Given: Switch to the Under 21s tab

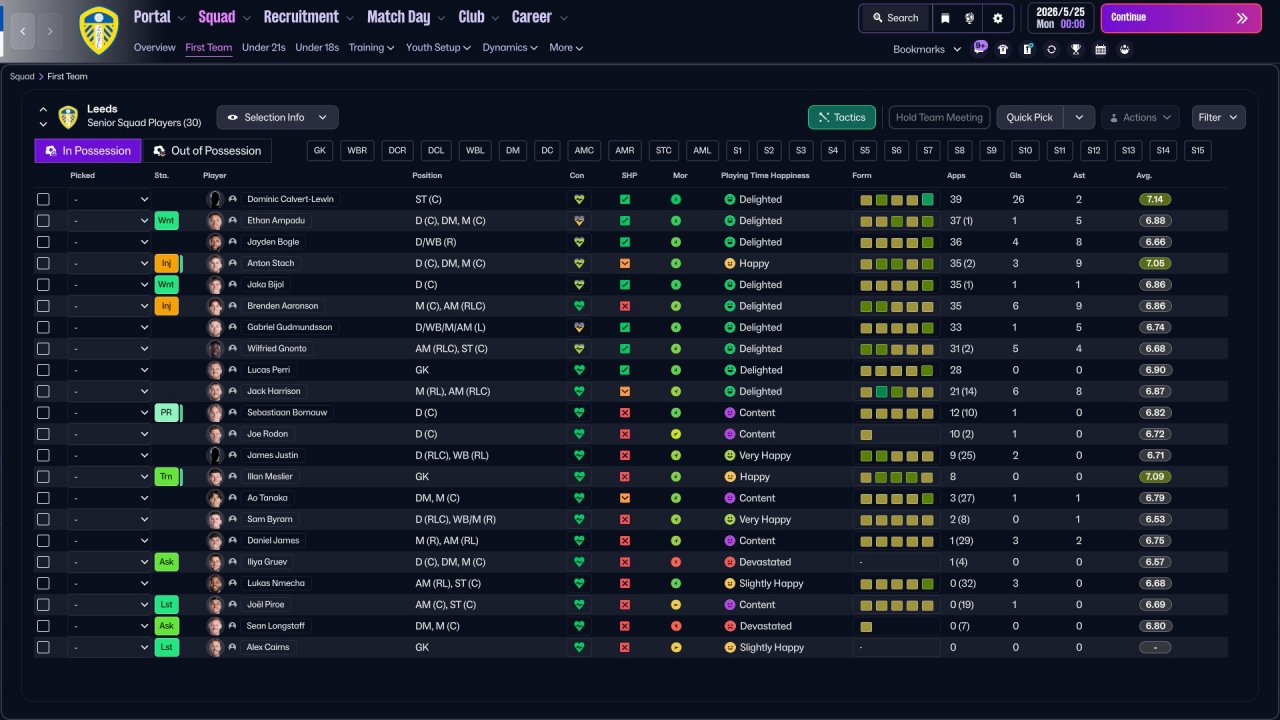Looking at the screenshot, I should pos(264,47).
